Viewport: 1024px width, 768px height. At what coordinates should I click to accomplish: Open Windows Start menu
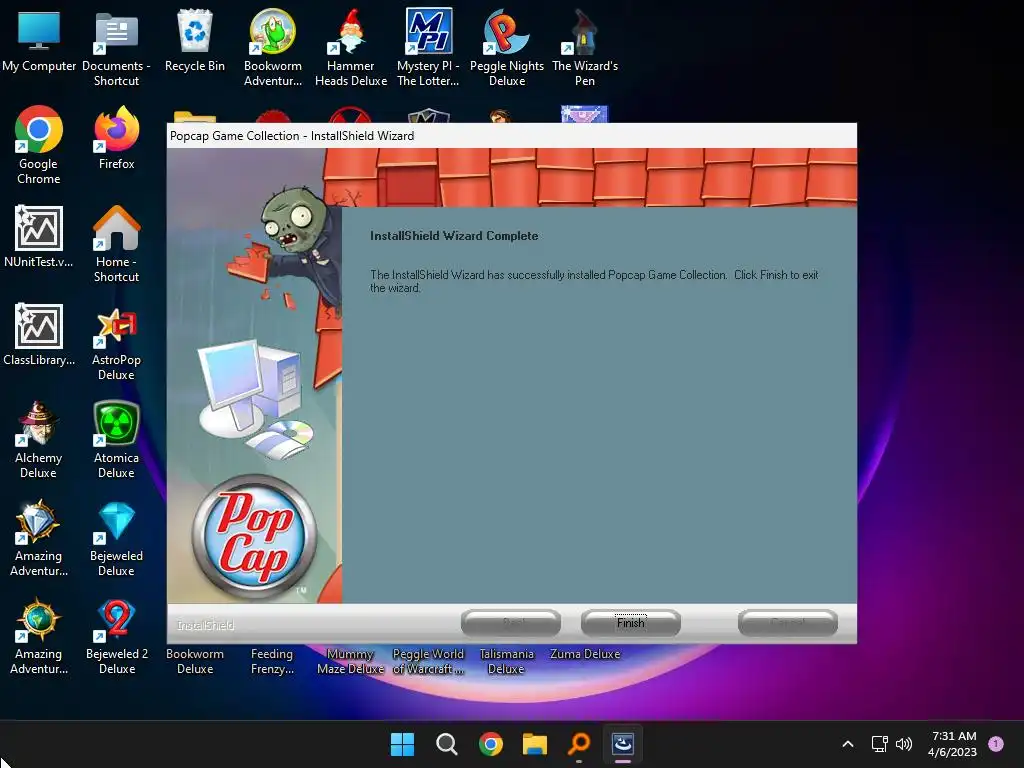pos(402,744)
